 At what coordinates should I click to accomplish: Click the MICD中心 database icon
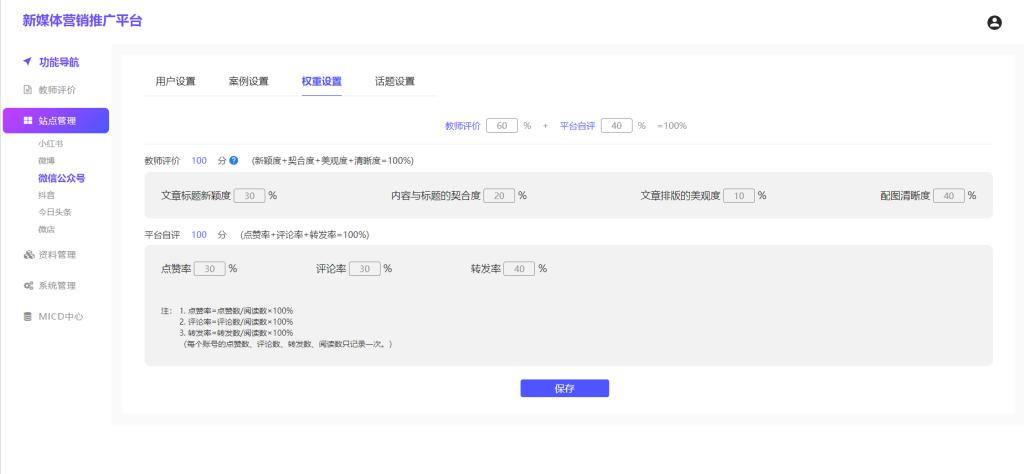click(x=28, y=317)
